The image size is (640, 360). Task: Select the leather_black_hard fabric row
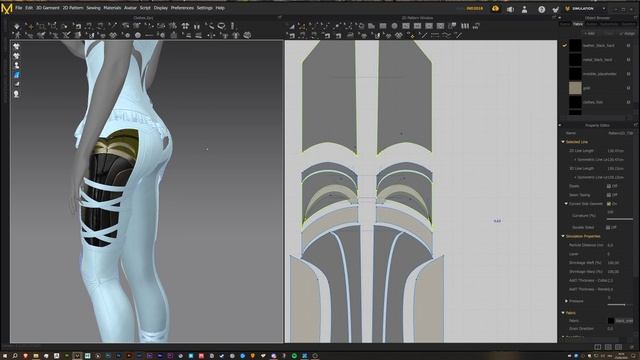[599, 46]
